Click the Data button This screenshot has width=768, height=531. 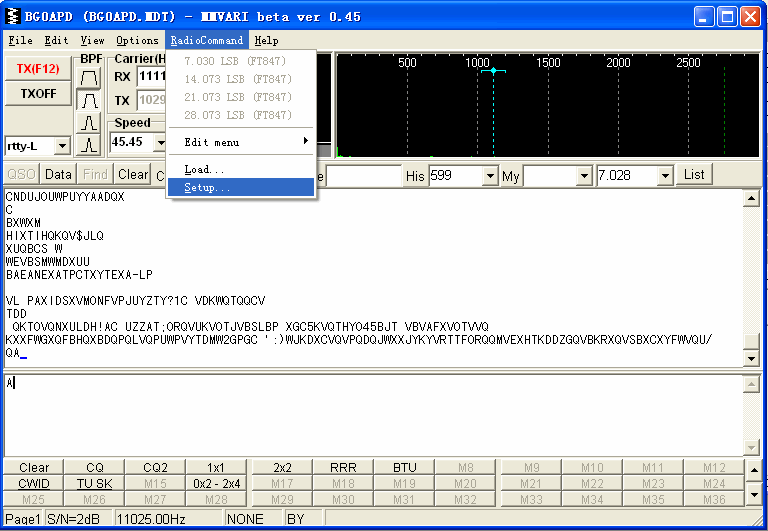[x=58, y=174]
